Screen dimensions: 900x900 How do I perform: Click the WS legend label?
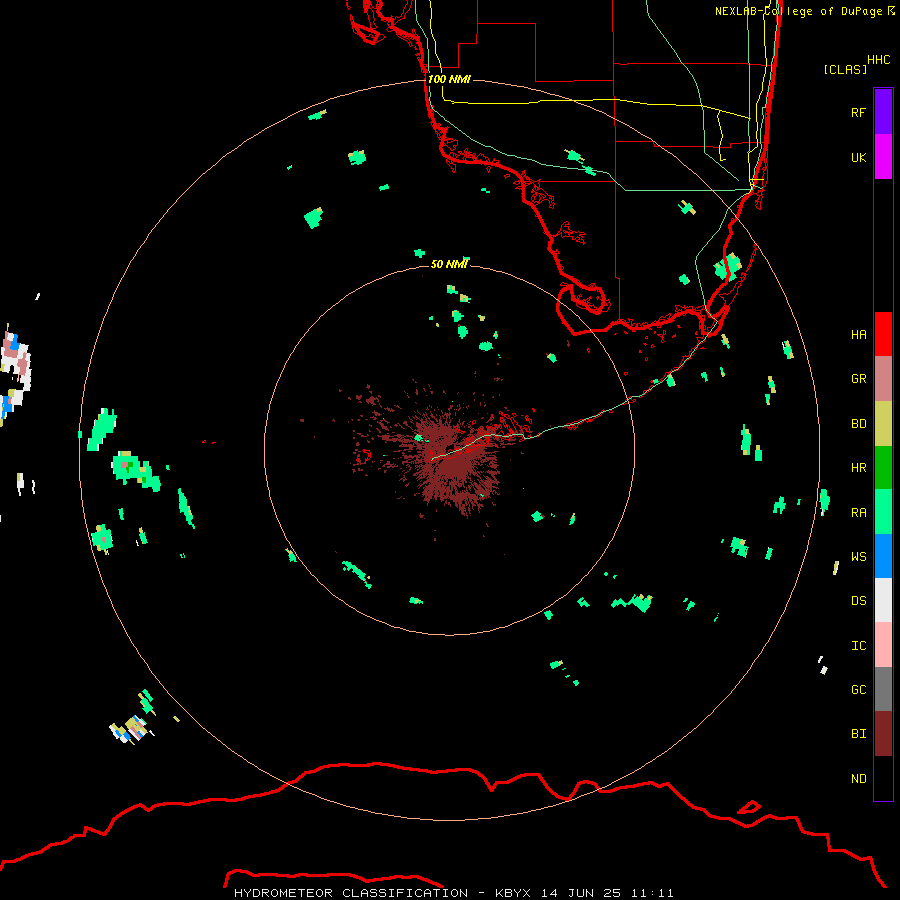[859, 556]
